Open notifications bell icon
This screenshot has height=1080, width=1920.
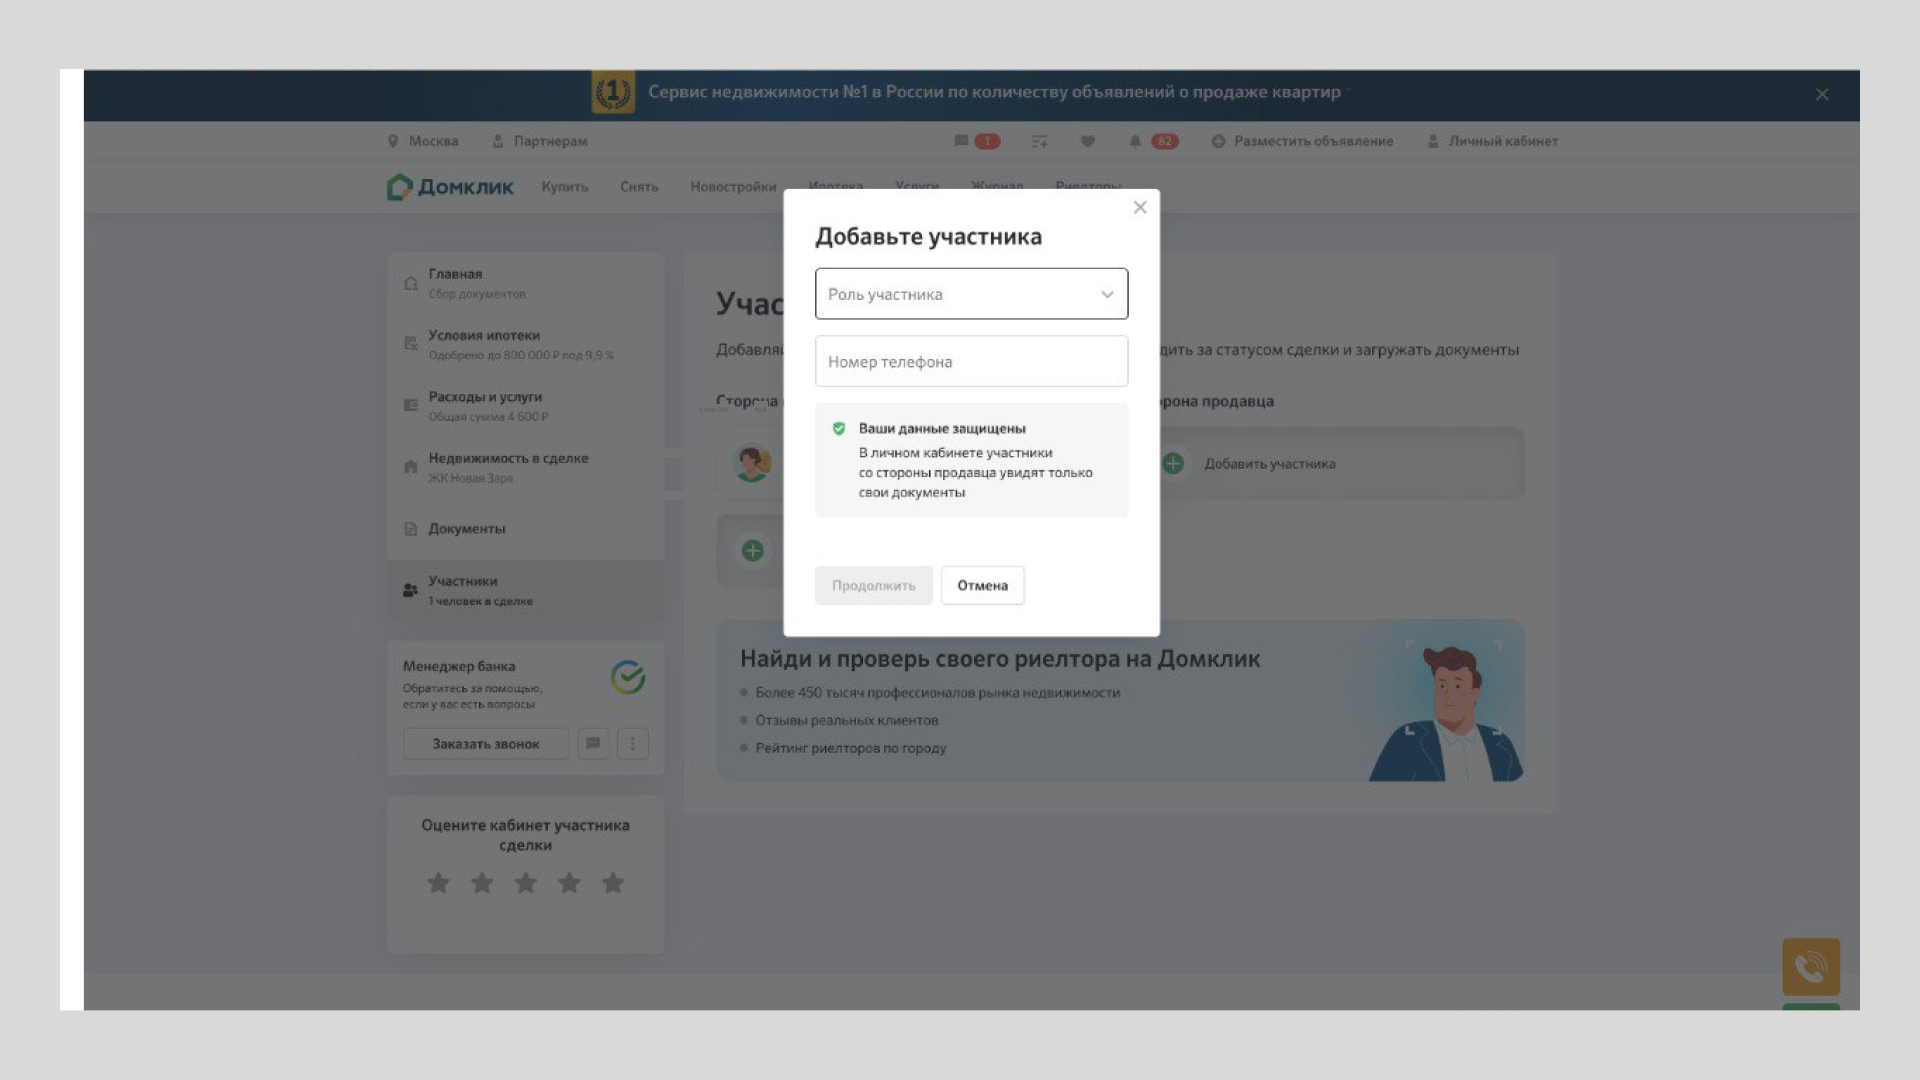coord(1135,141)
